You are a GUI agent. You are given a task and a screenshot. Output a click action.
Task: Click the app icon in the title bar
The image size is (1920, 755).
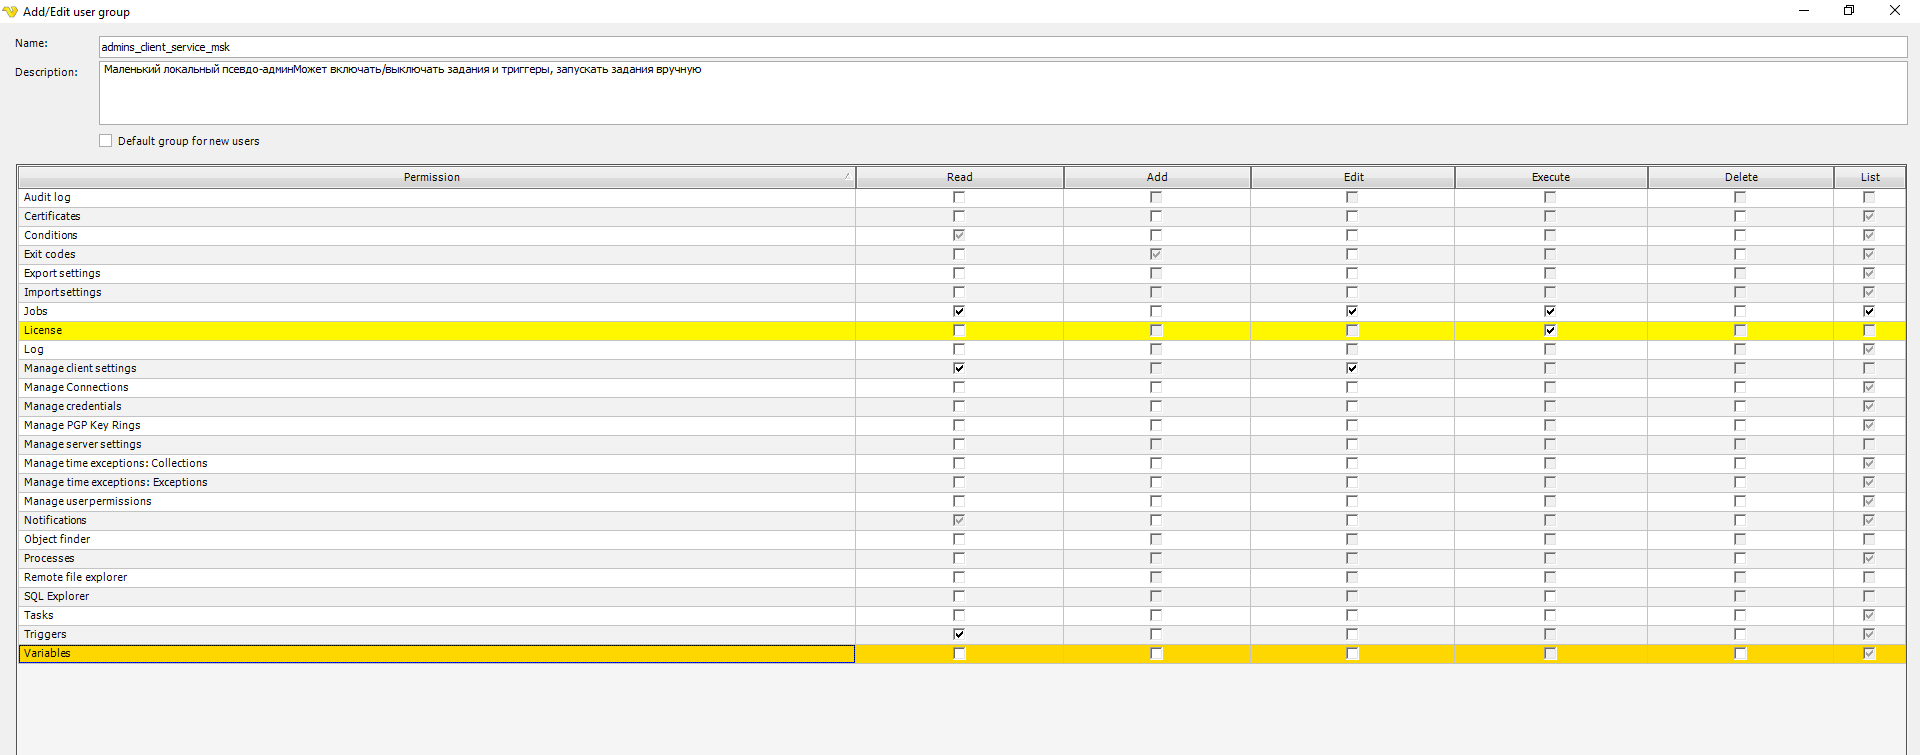point(10,12)
